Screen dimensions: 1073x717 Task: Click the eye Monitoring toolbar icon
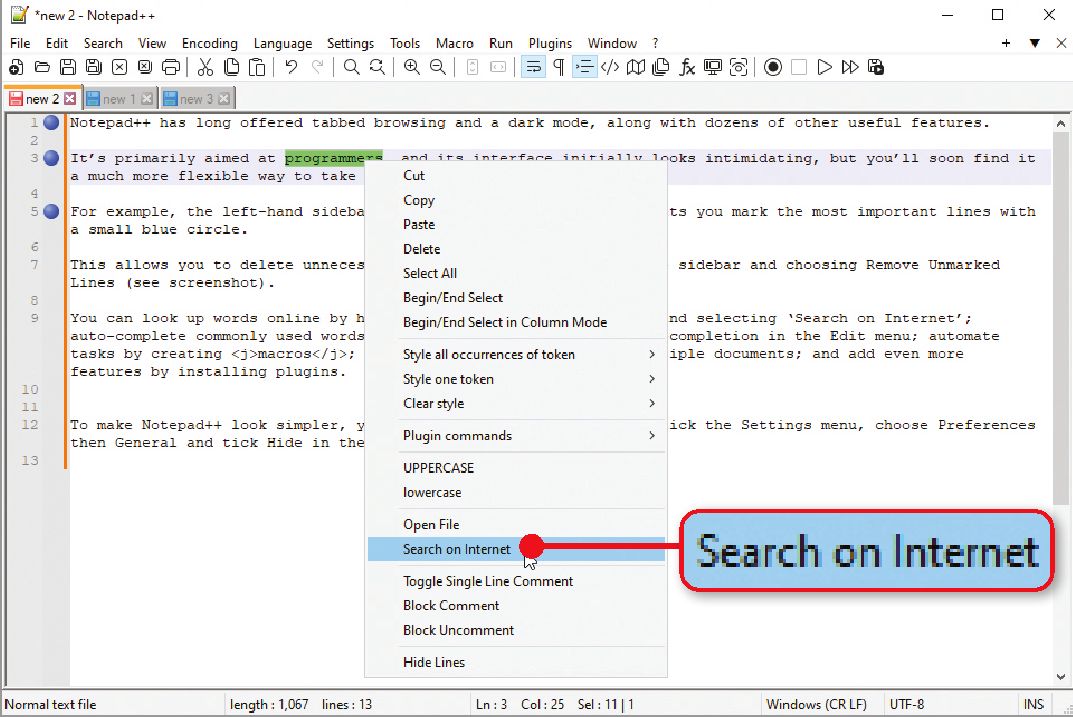pos(738,67)
